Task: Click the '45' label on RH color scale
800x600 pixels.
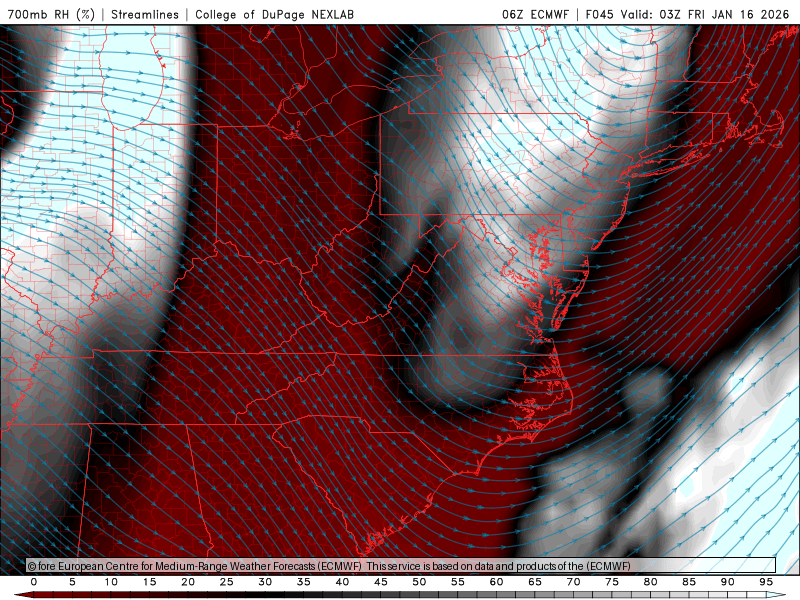Action: point(381,582)
